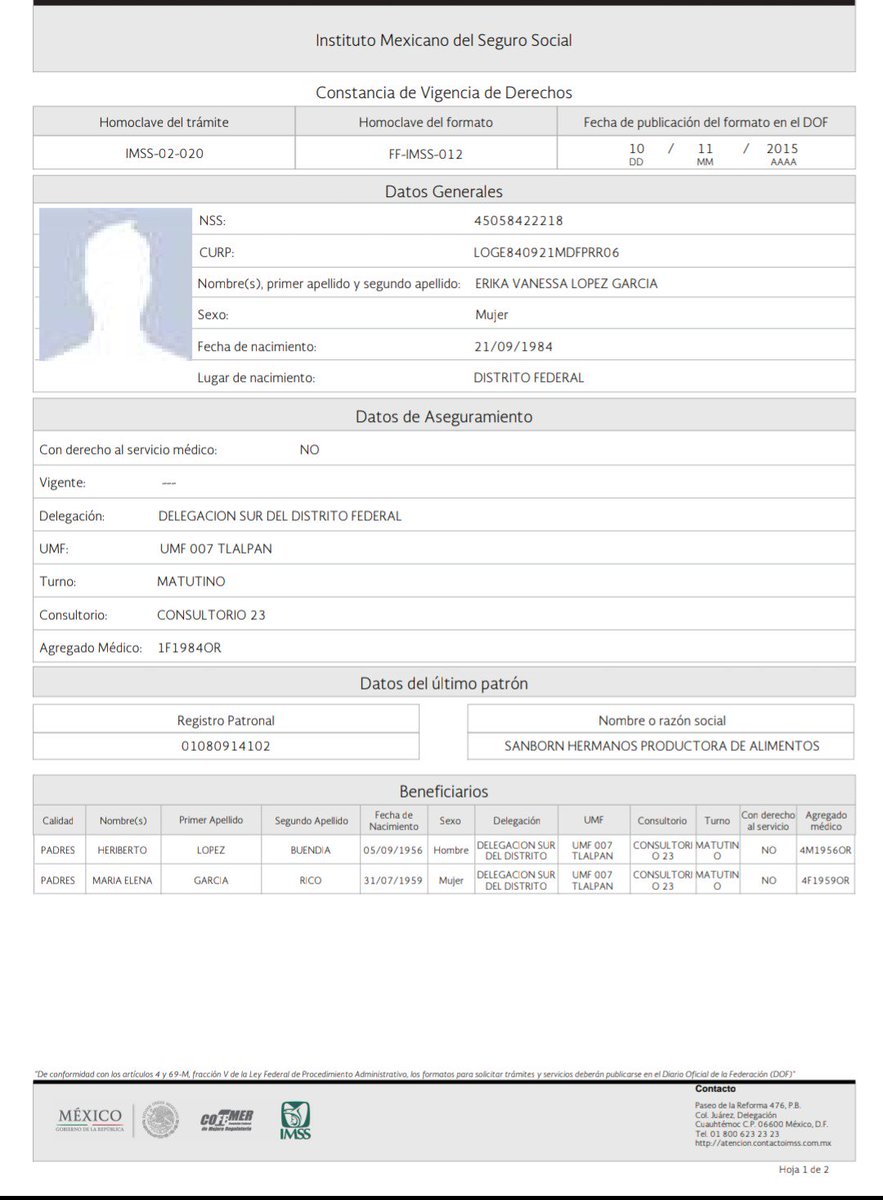This screenshot has height=1200, width=883.
Task: Click the IMSS logo in footer
Action: tap(295, 1119)
